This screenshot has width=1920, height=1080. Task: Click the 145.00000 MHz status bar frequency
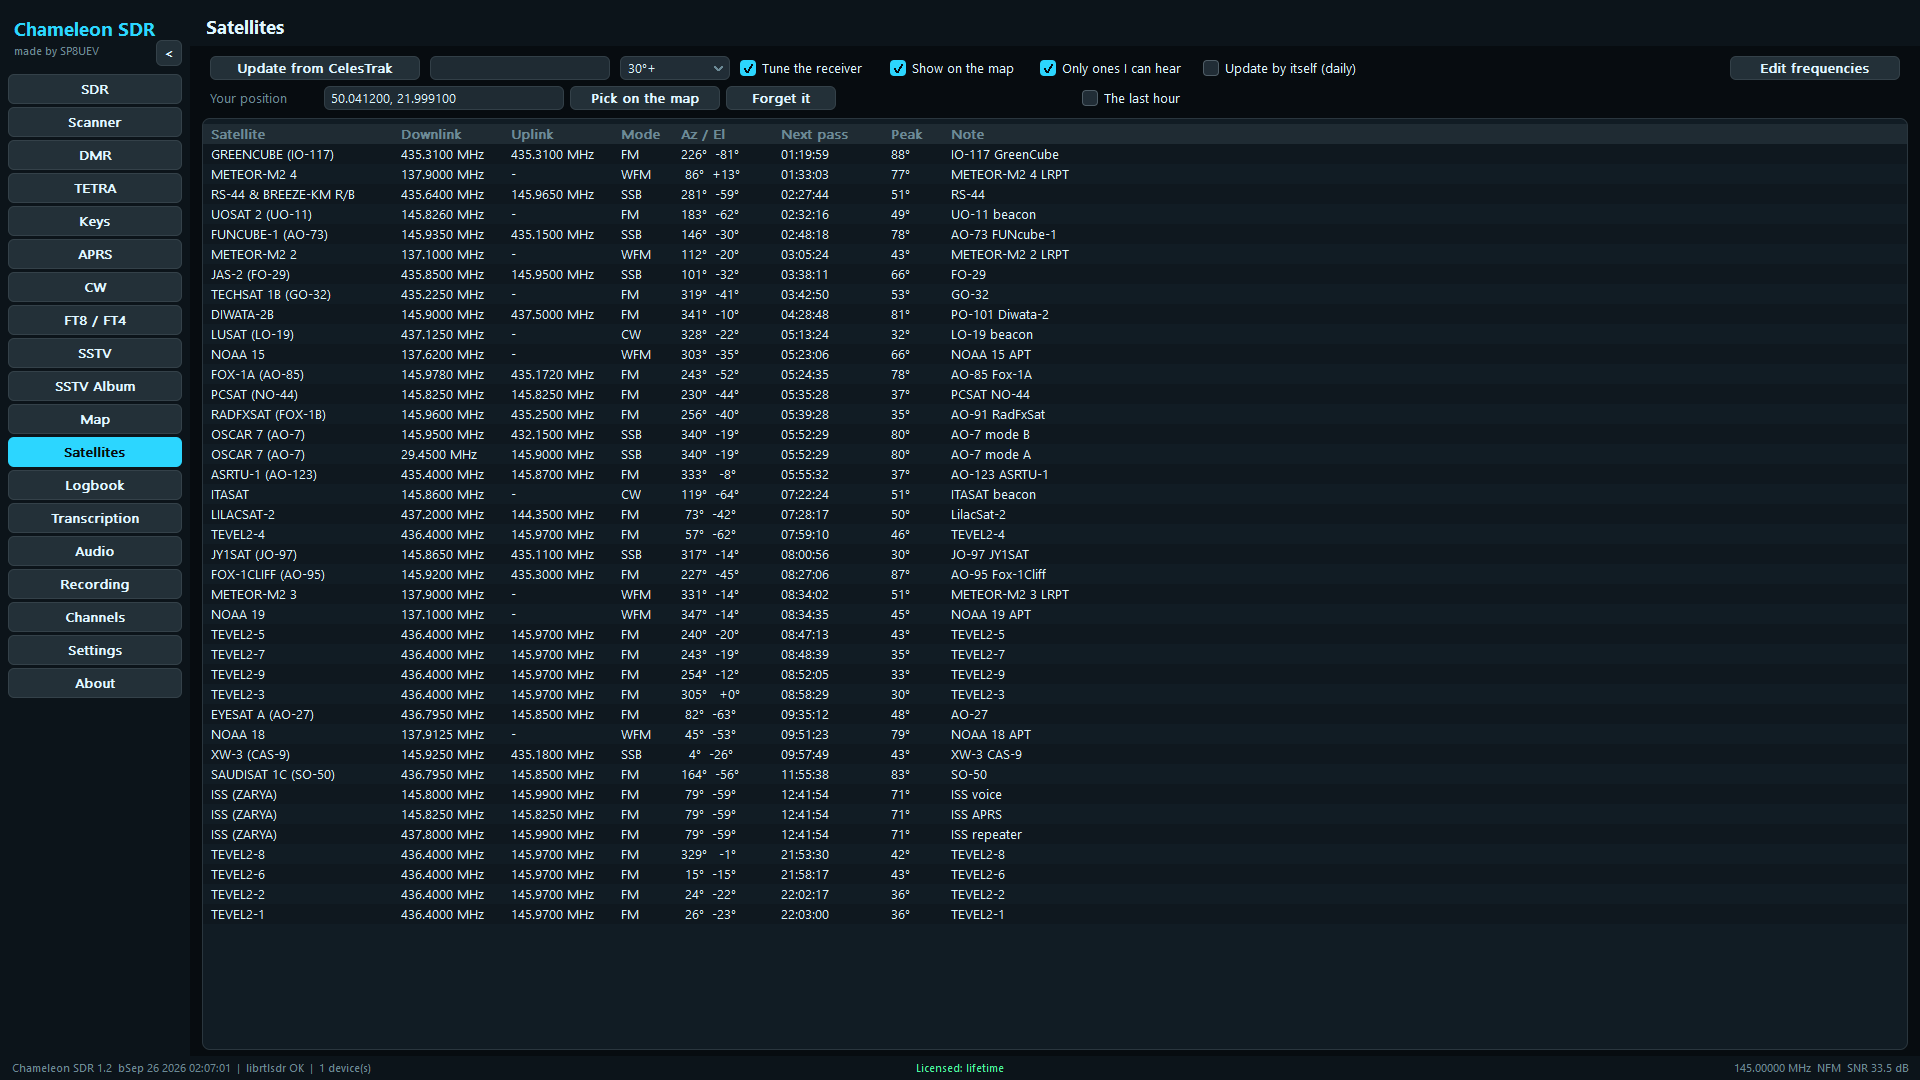(1772, 1068)
